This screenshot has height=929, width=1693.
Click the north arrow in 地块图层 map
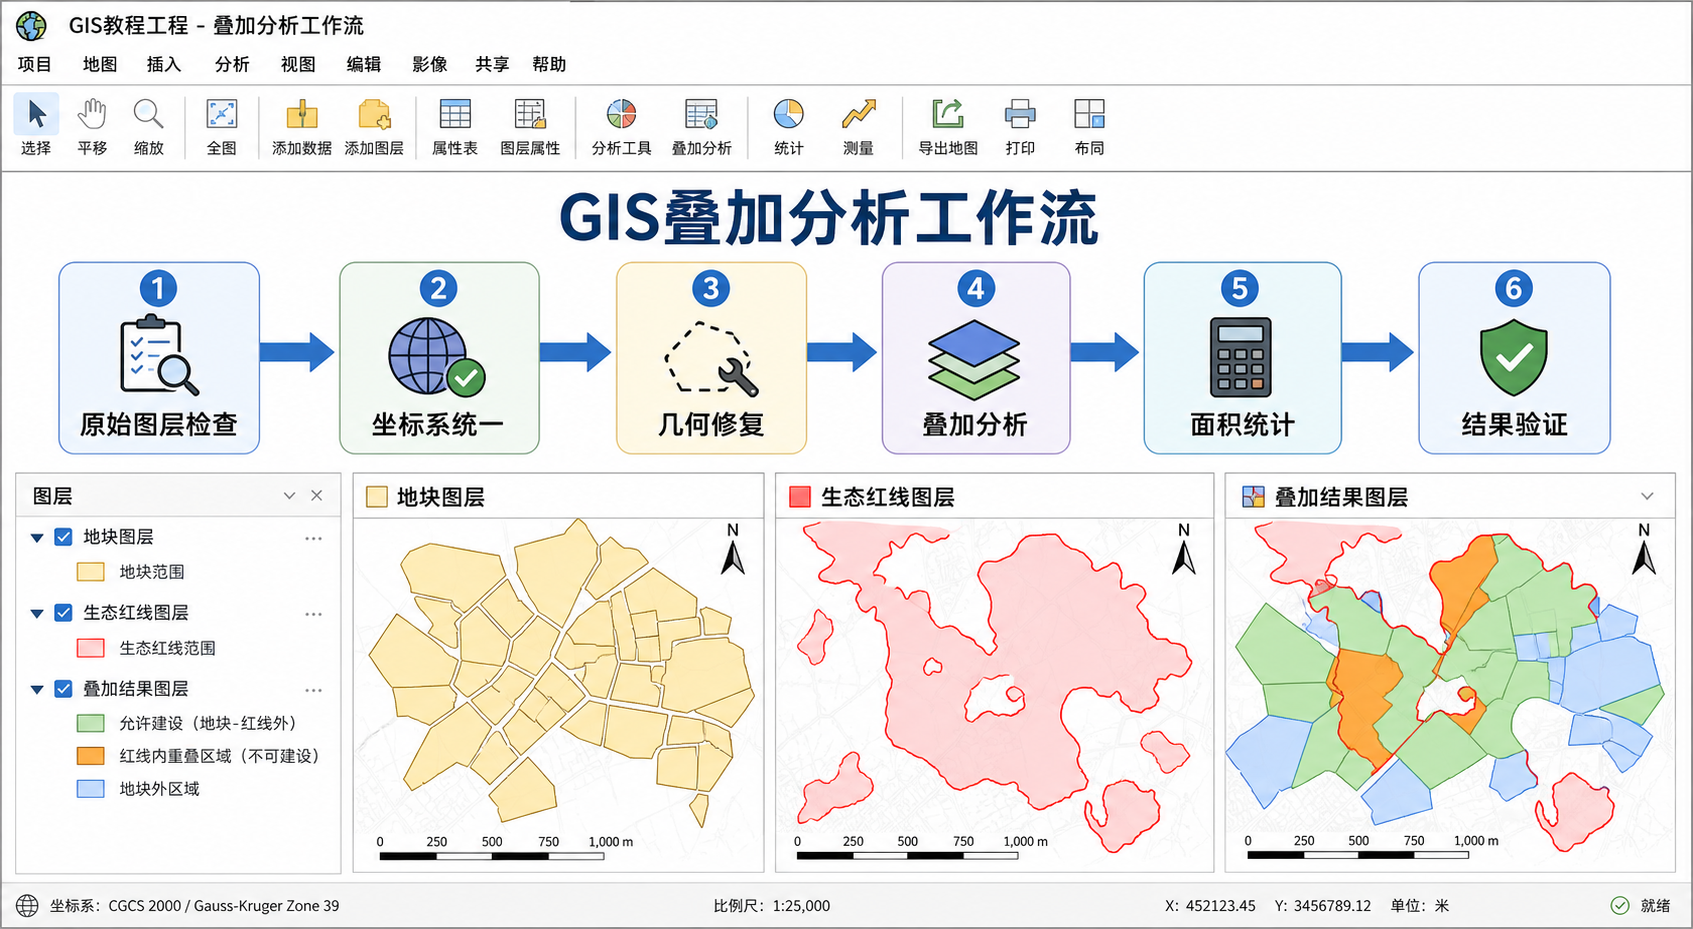733,550
